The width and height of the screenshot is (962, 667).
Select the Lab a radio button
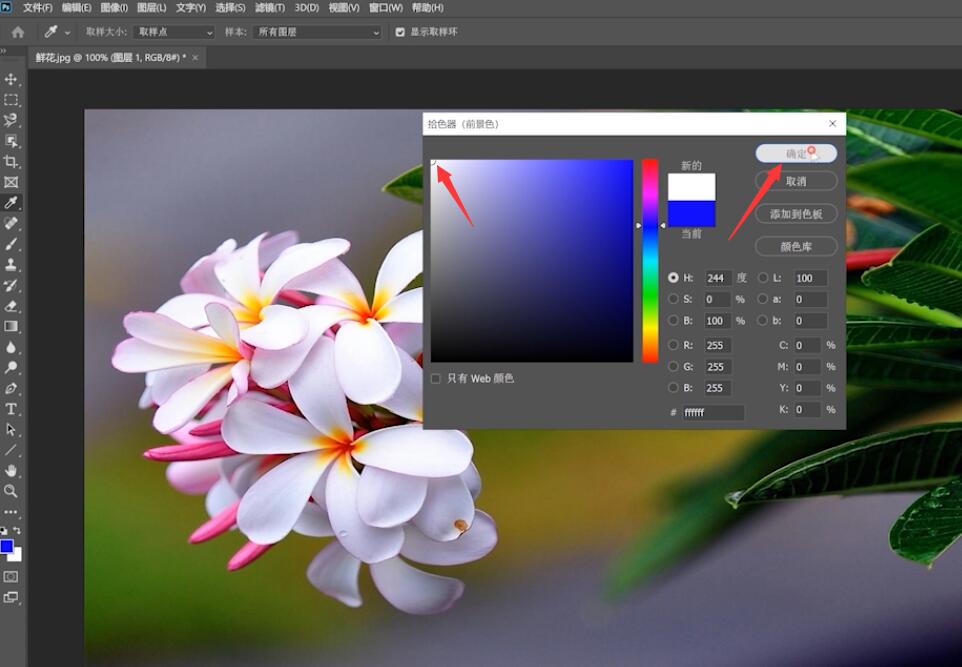pyautogui.click(x=763, y=299)
